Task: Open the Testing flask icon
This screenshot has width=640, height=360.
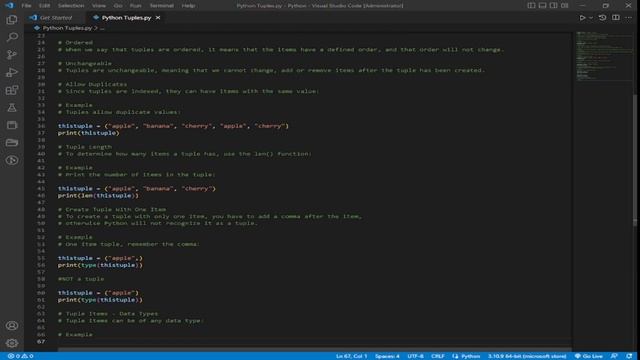Action: (x=12, y=107)
